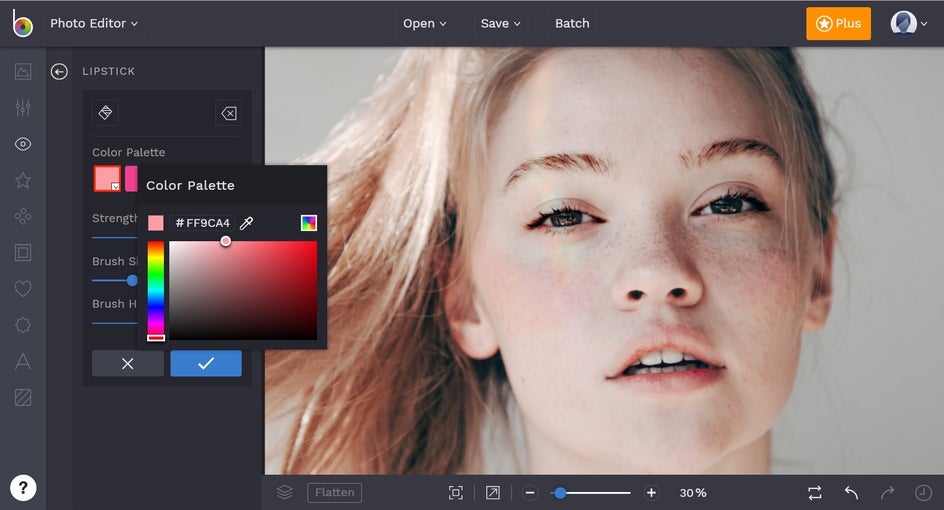Open the user account avatar menu

pos(908,23)
